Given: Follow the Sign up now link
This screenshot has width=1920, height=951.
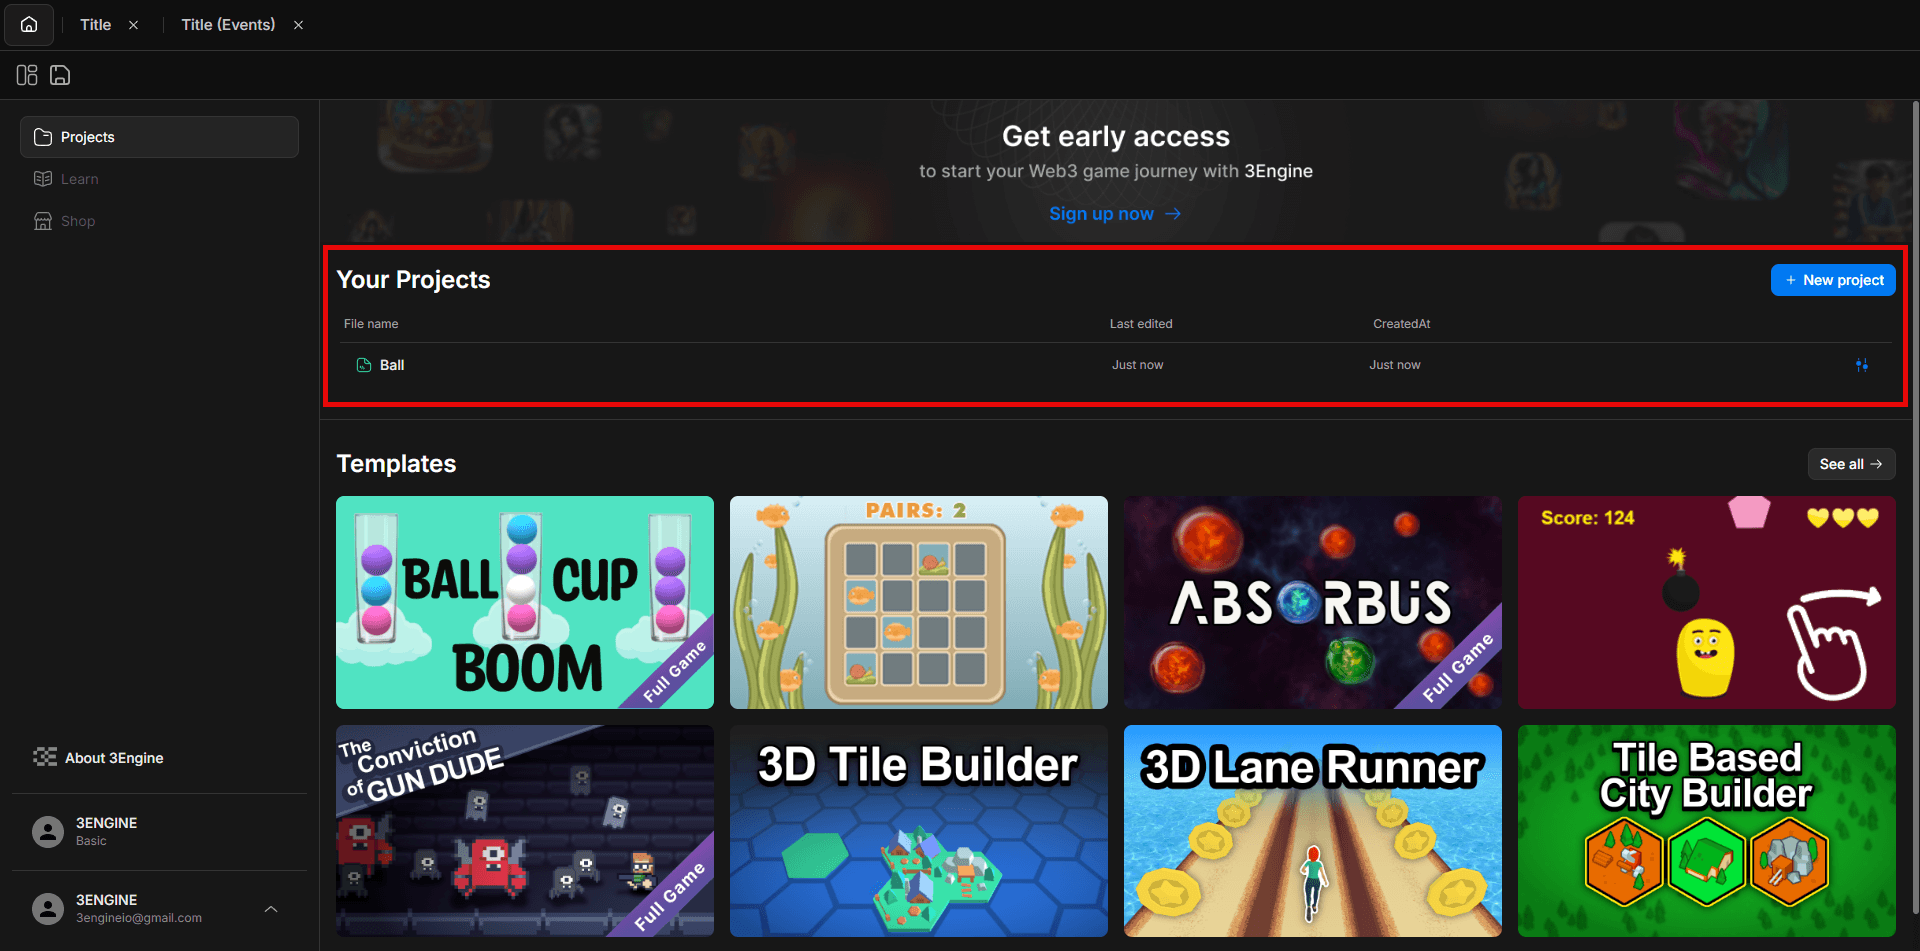Looking at the screenshot, I should (x=1115, y=213).
